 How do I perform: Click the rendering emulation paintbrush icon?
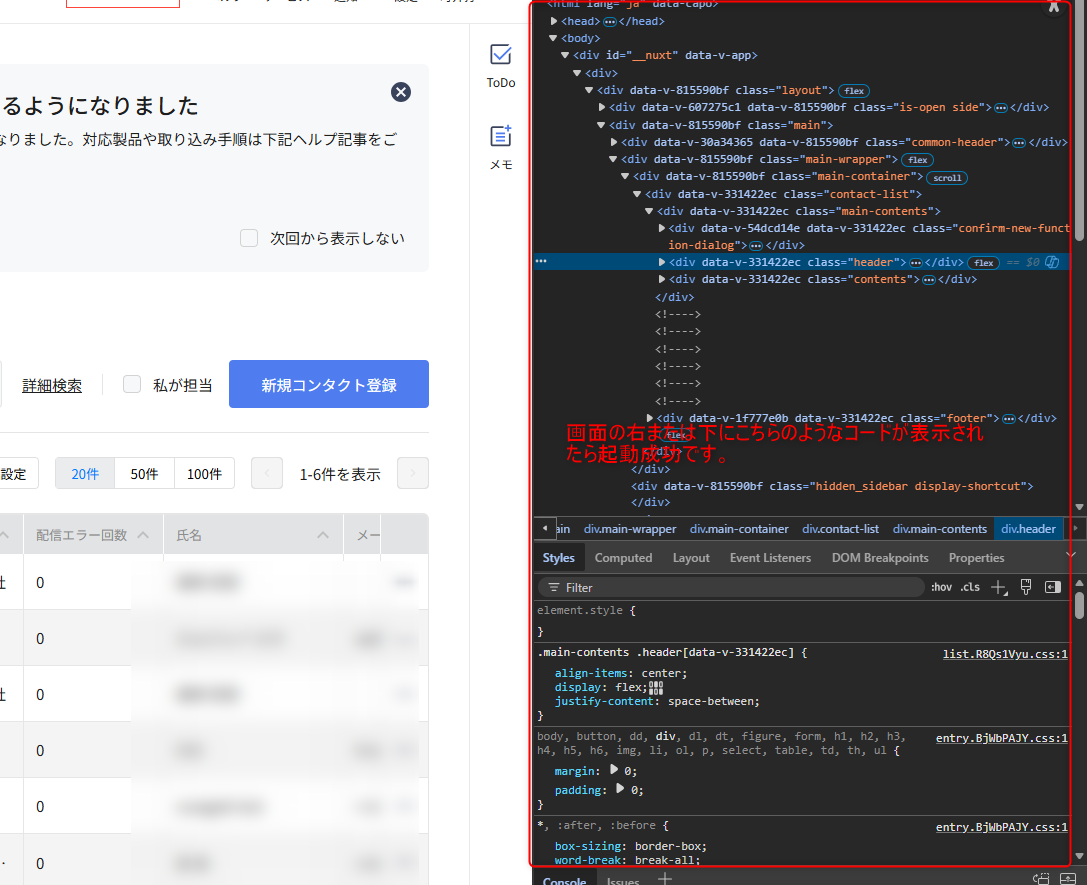point(1026,587)
